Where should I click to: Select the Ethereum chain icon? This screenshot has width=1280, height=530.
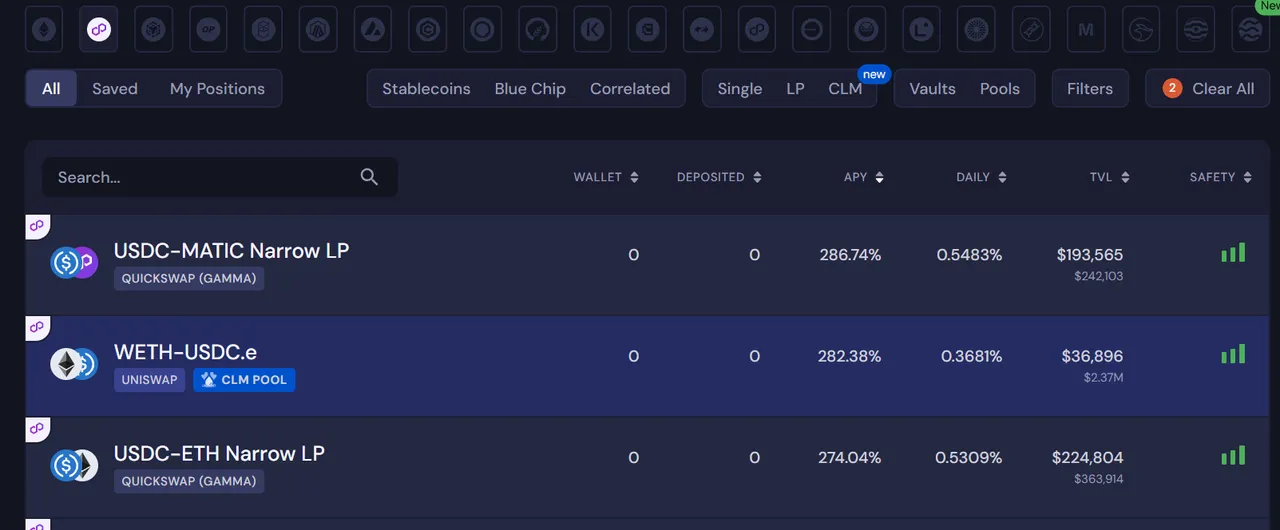[x=45, y=30]
